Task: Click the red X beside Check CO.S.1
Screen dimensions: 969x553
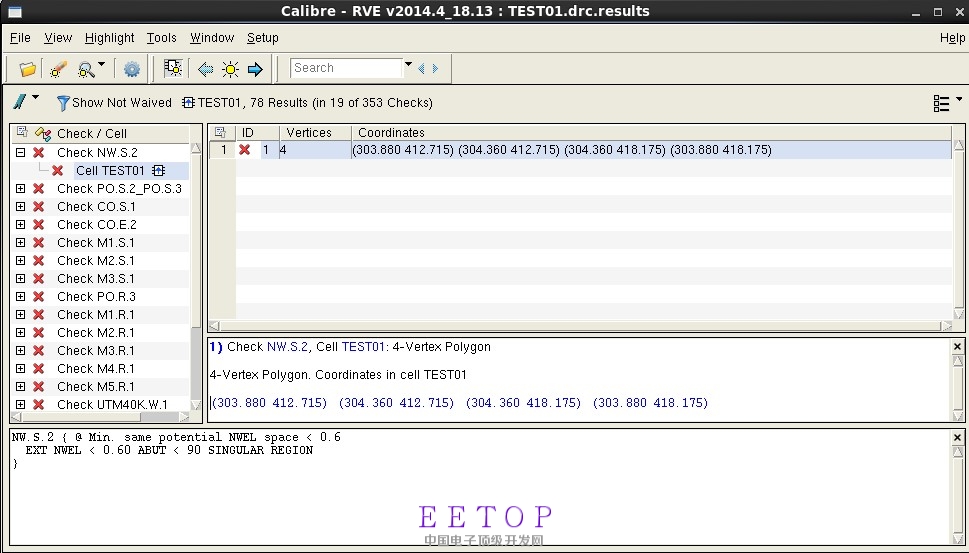Action: (x=39, y=207)
